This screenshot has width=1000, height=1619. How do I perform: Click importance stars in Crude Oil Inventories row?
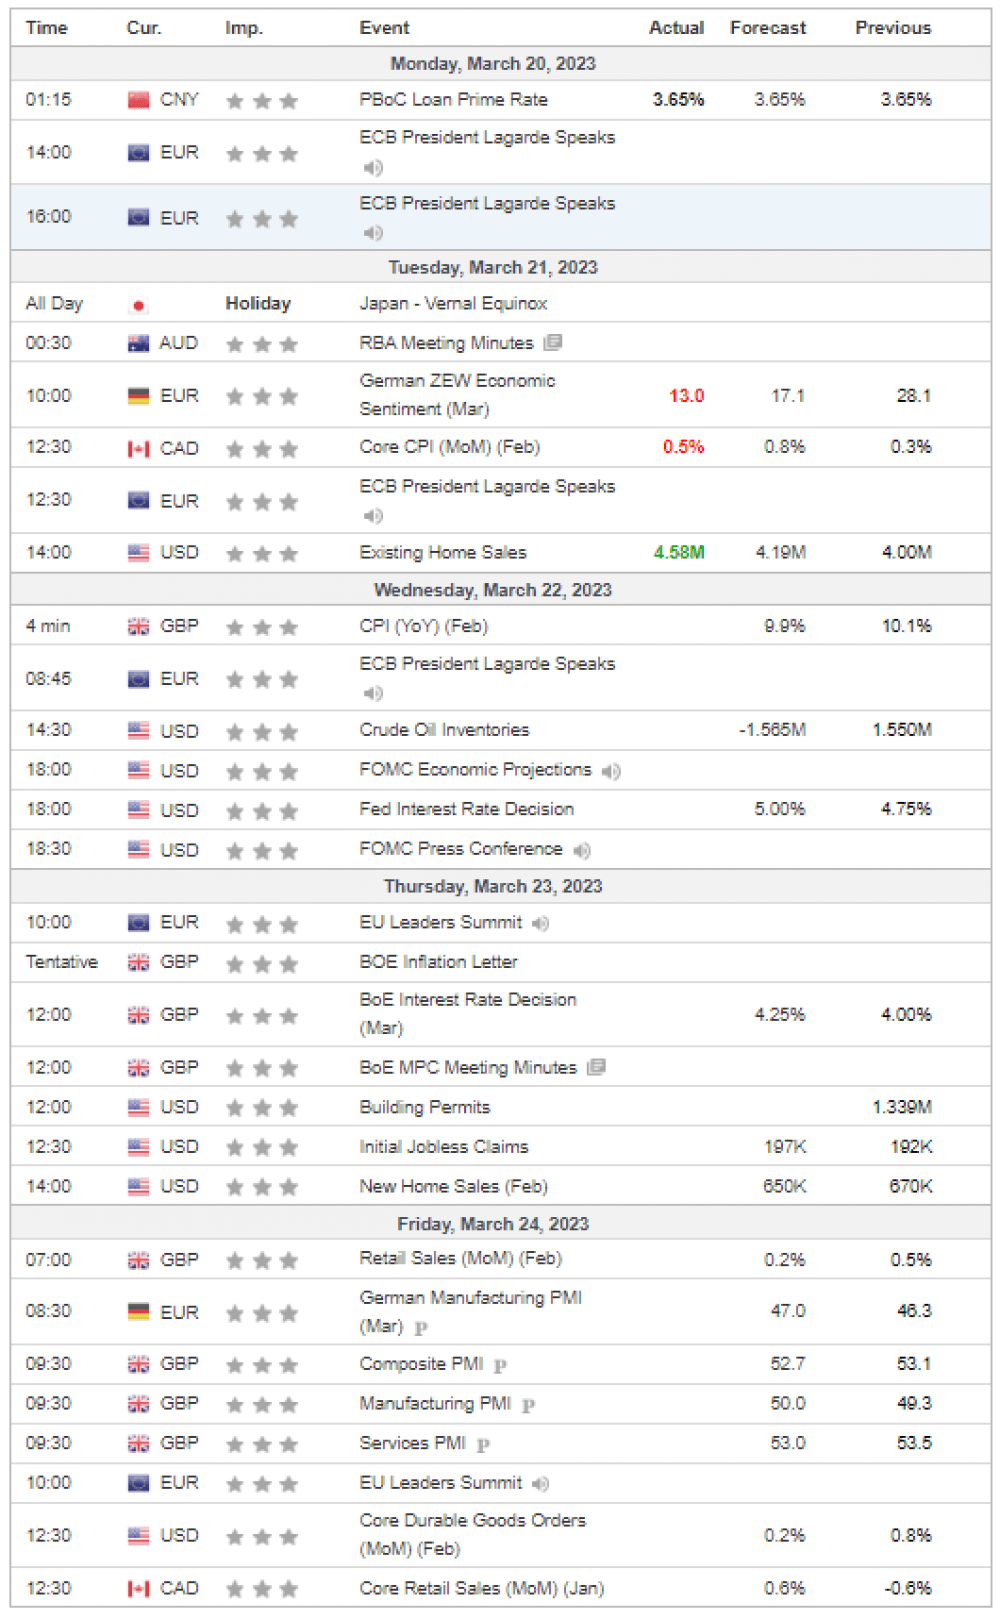[262, 732]
